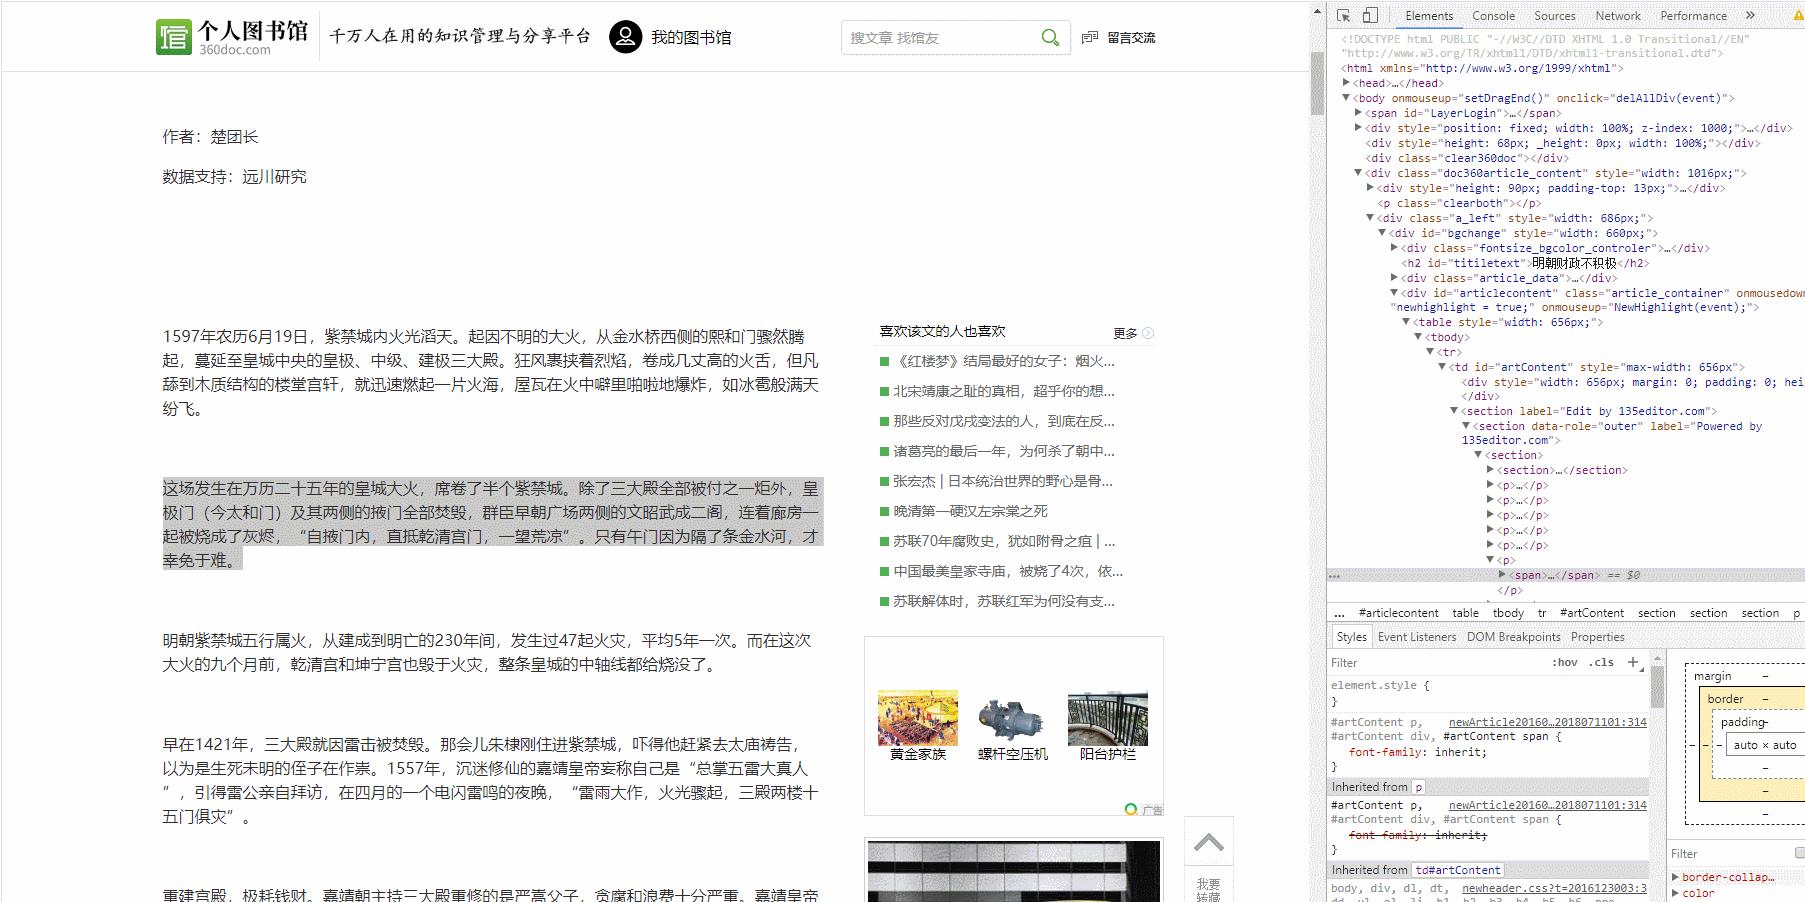Click the search magnifier icon
The height and width of the screenshot is (902, 1805).
(x=1050, y=37)
